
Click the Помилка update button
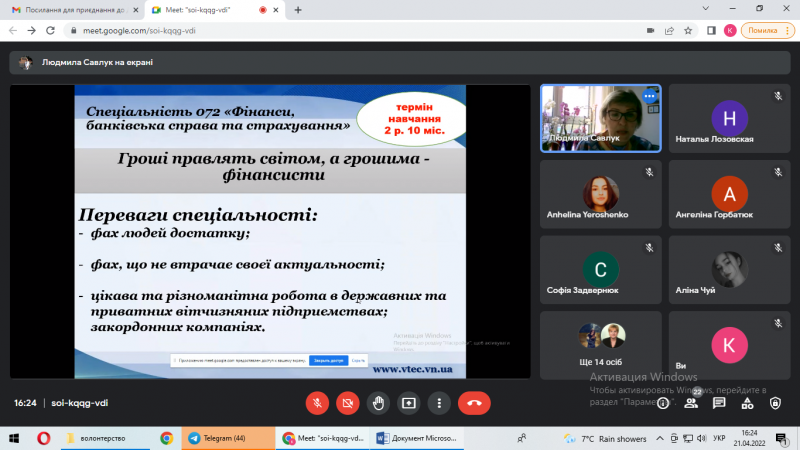tap(768, 31)
